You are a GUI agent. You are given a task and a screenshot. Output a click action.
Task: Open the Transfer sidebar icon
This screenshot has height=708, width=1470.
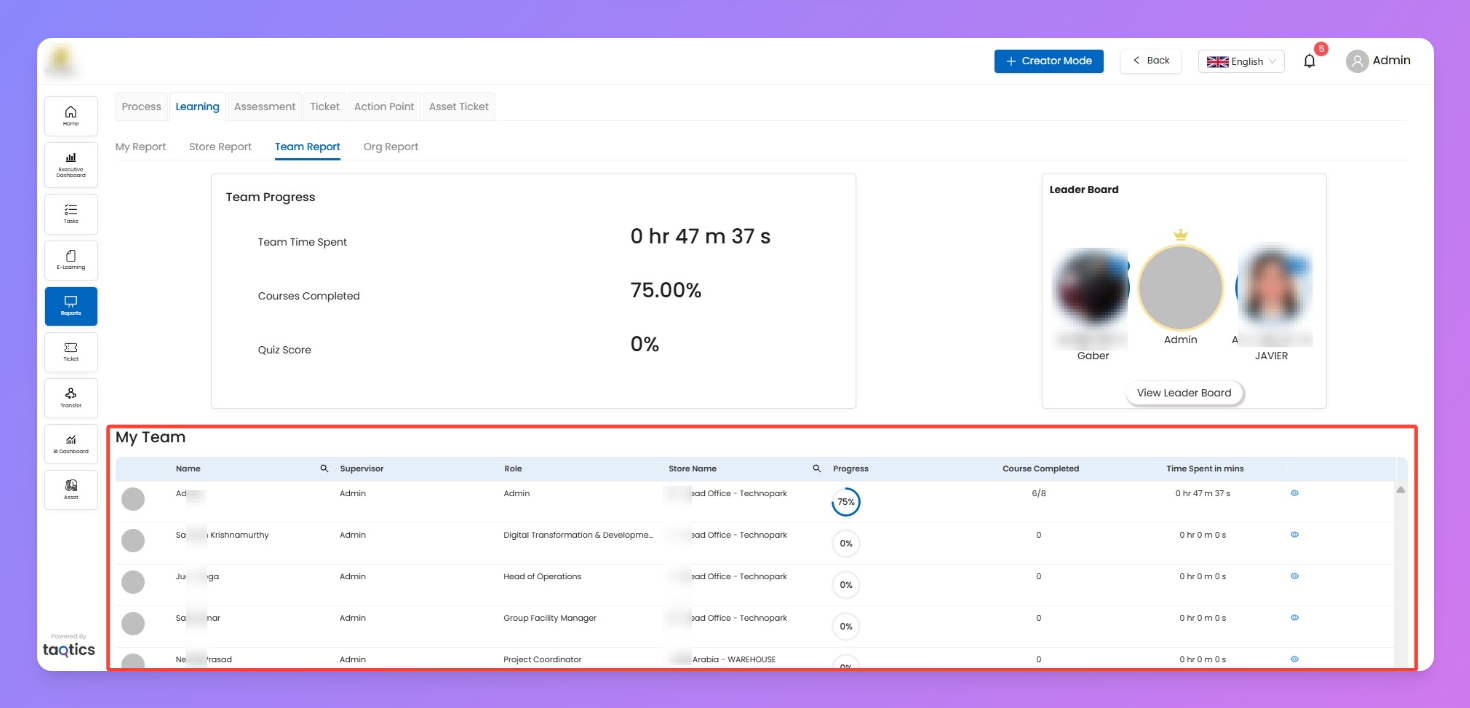coord(71,398)
